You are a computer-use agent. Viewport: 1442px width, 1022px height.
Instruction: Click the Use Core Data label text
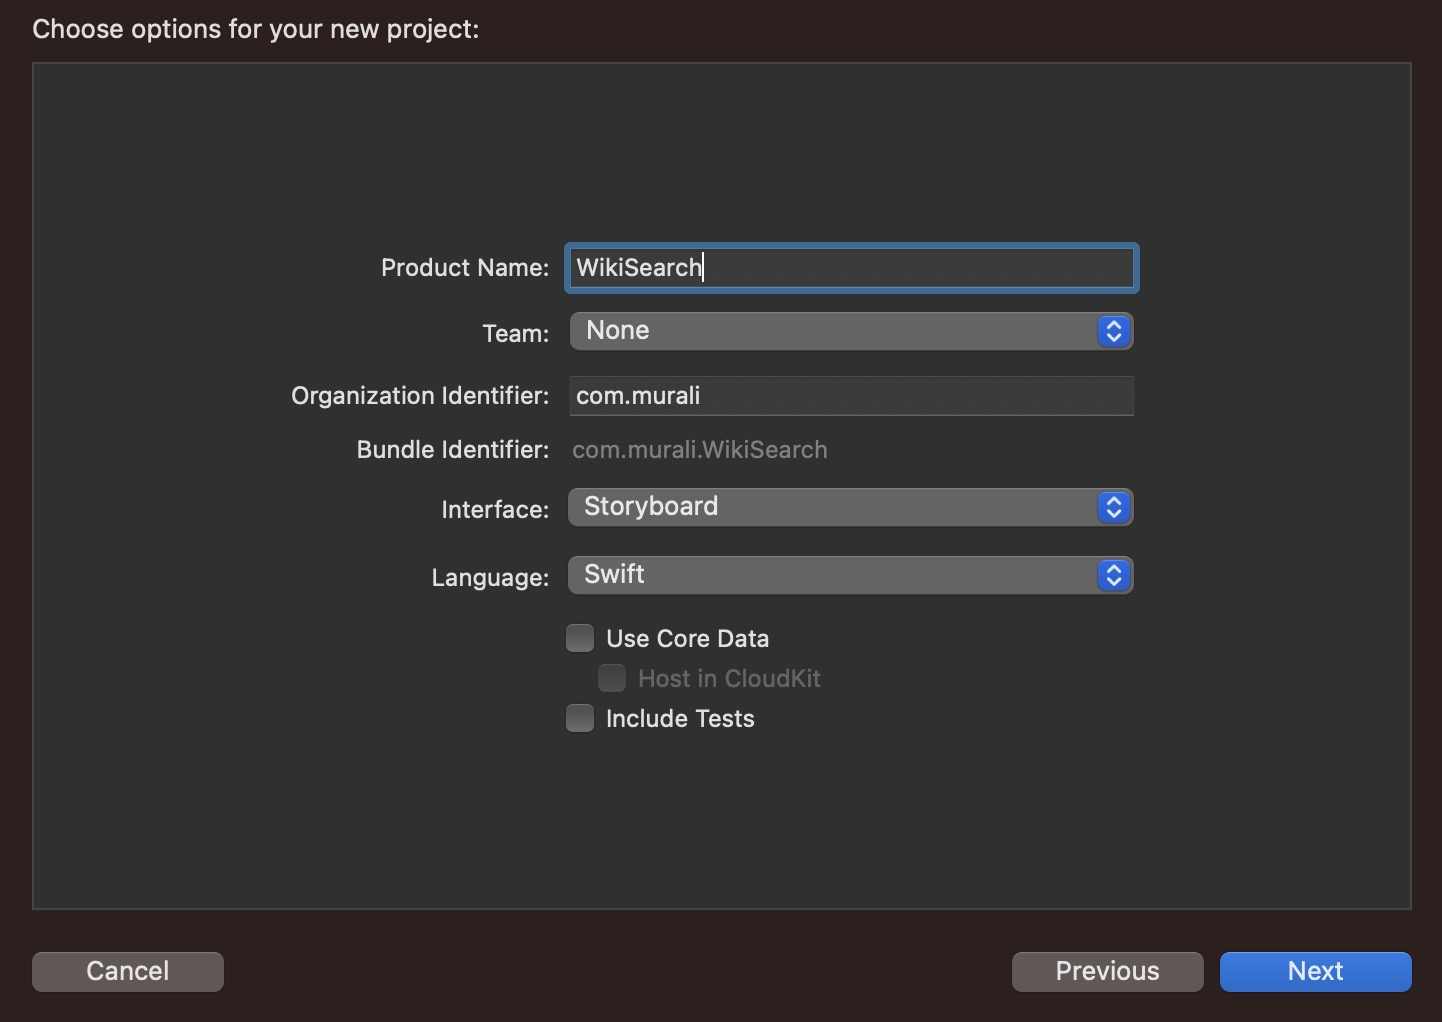(x=688, y=638)
